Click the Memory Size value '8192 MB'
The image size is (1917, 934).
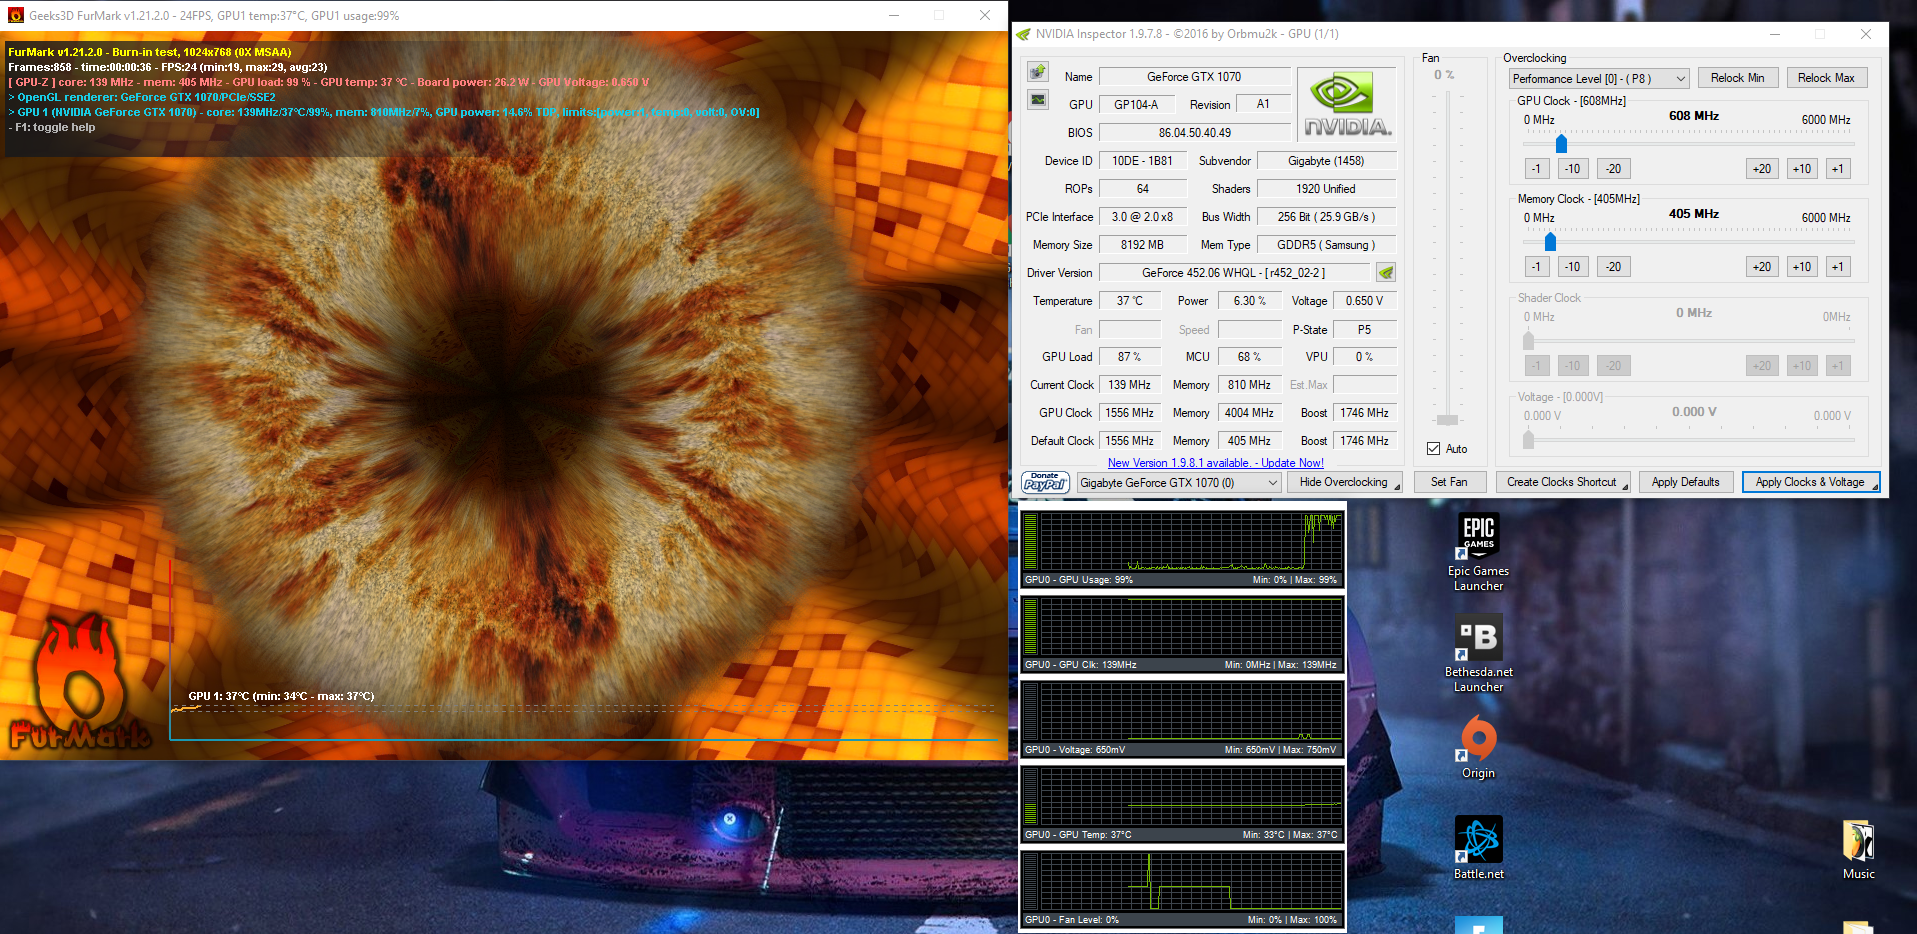click(x=1143, y=245)
